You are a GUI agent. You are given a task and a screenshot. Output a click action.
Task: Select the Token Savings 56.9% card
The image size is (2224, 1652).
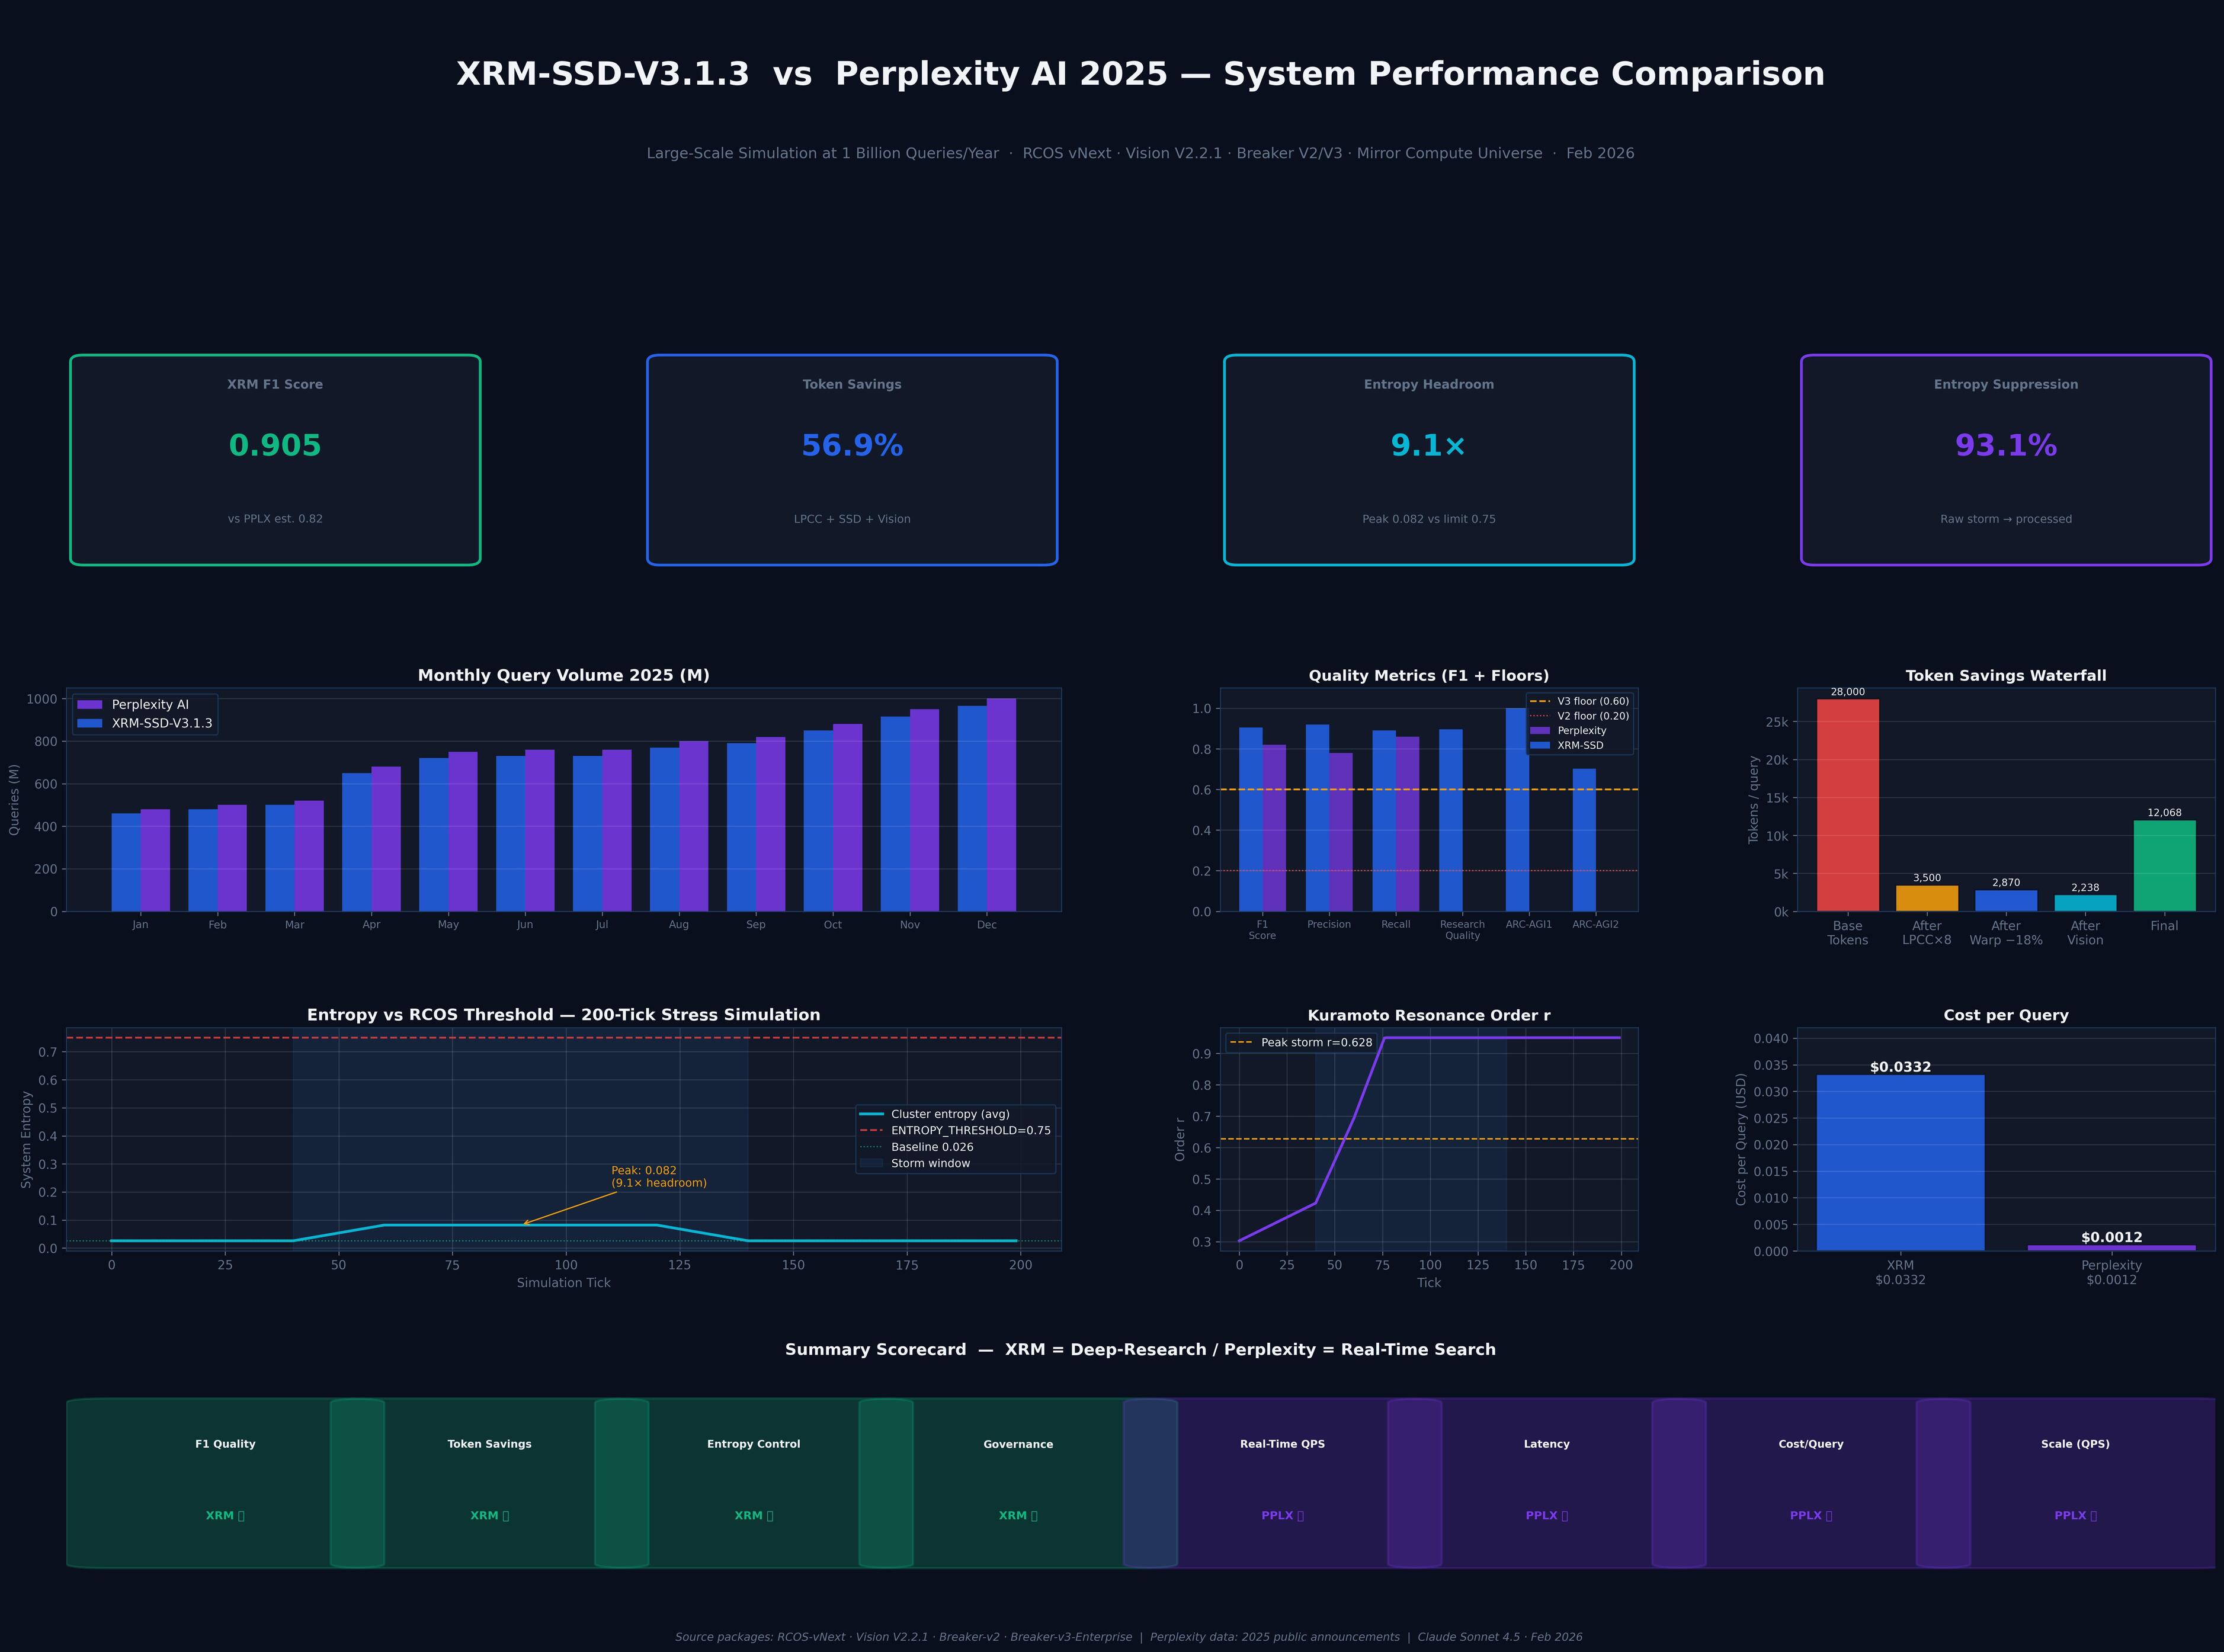(852, 460)
